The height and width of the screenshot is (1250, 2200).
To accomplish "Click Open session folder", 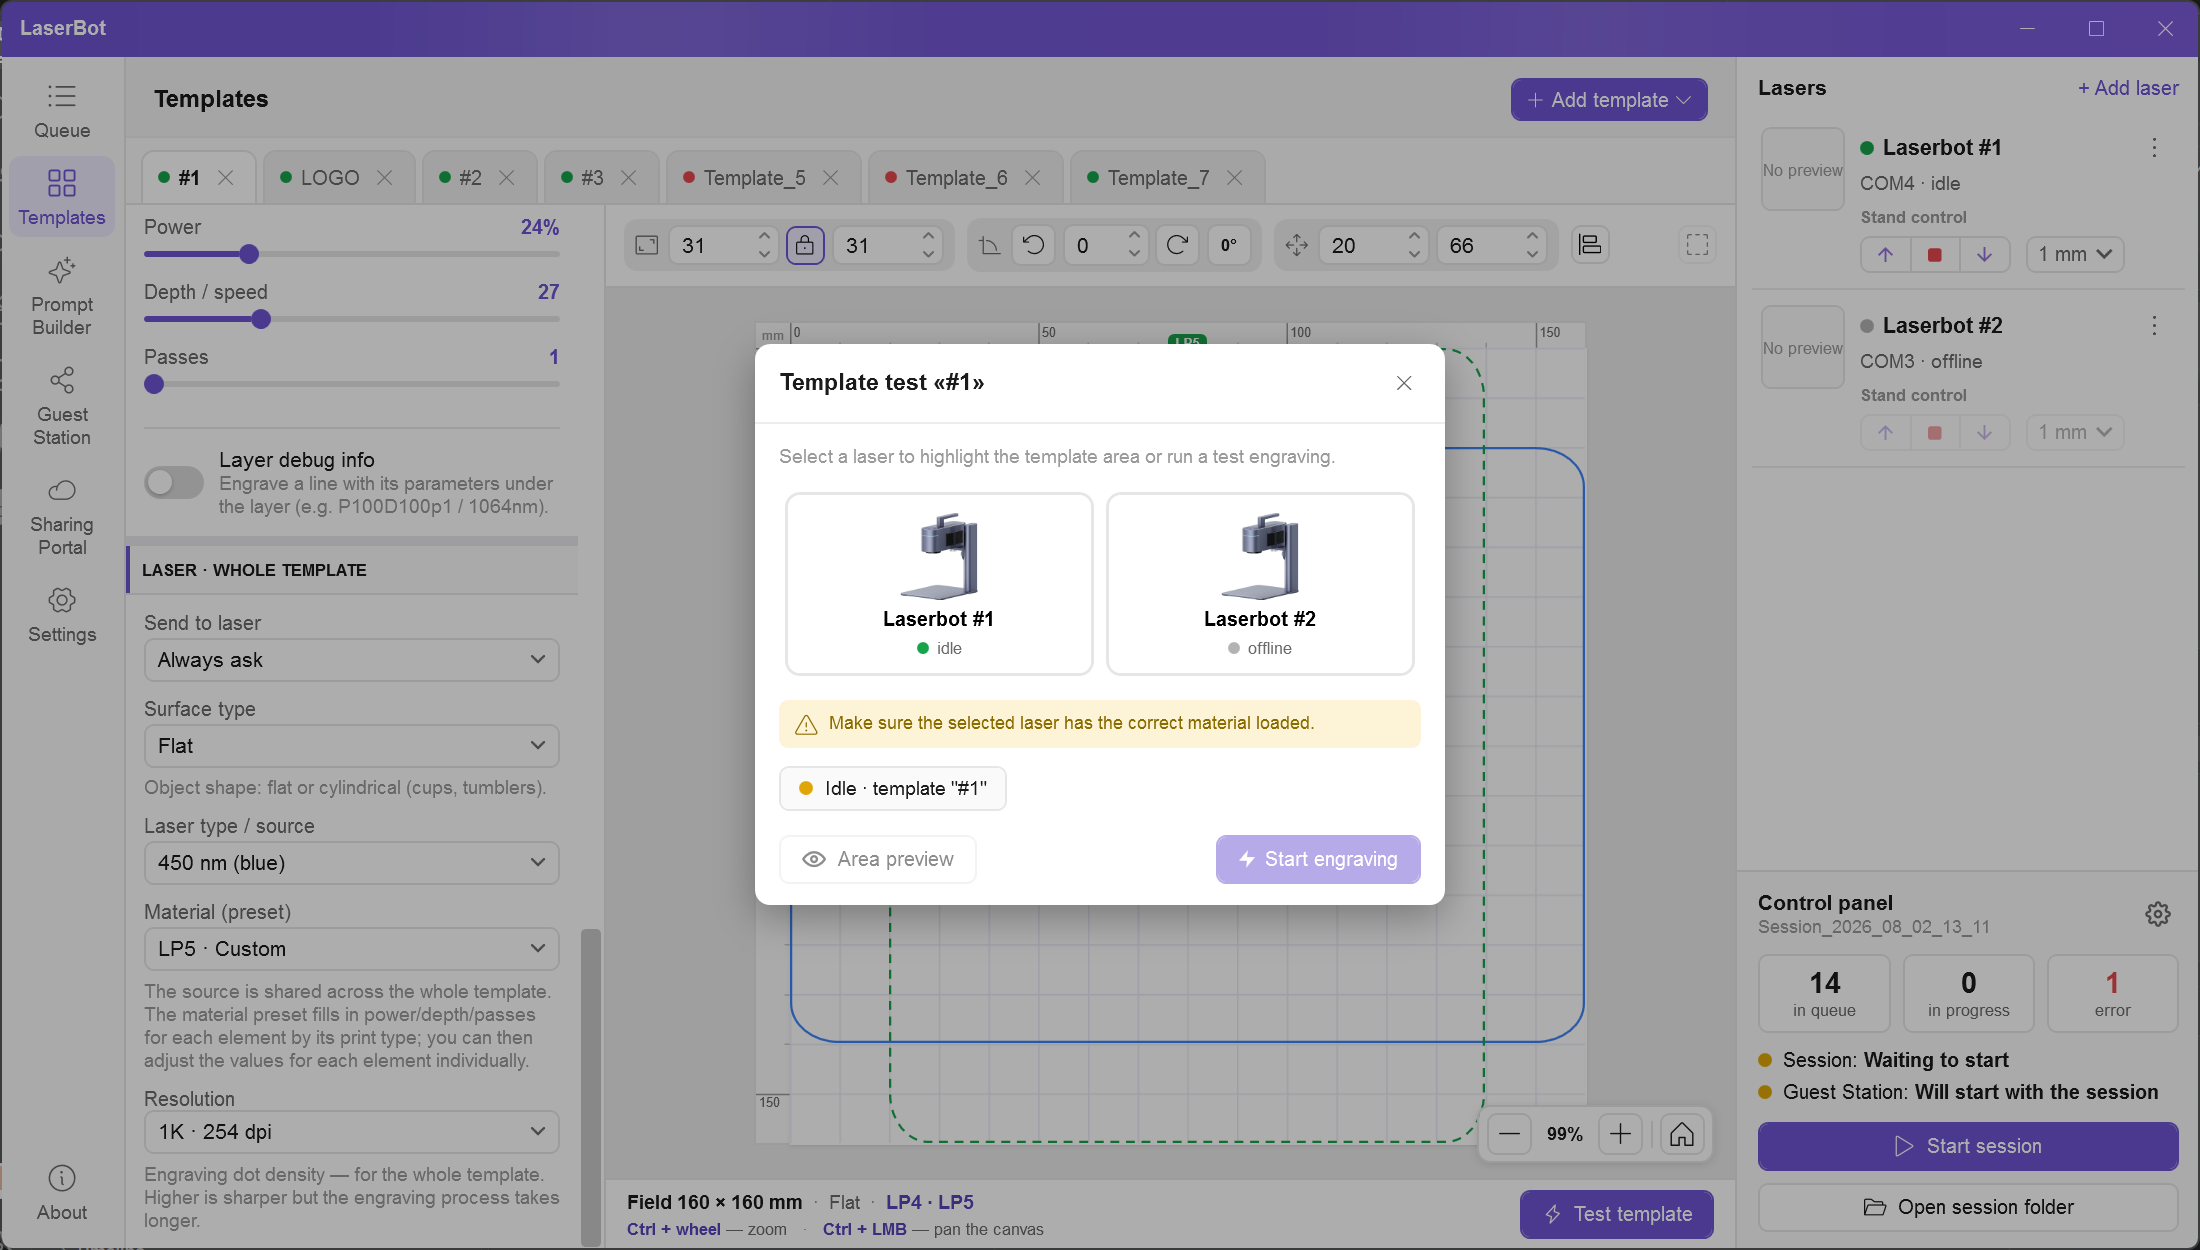I will click(x=1968, y=1207).
